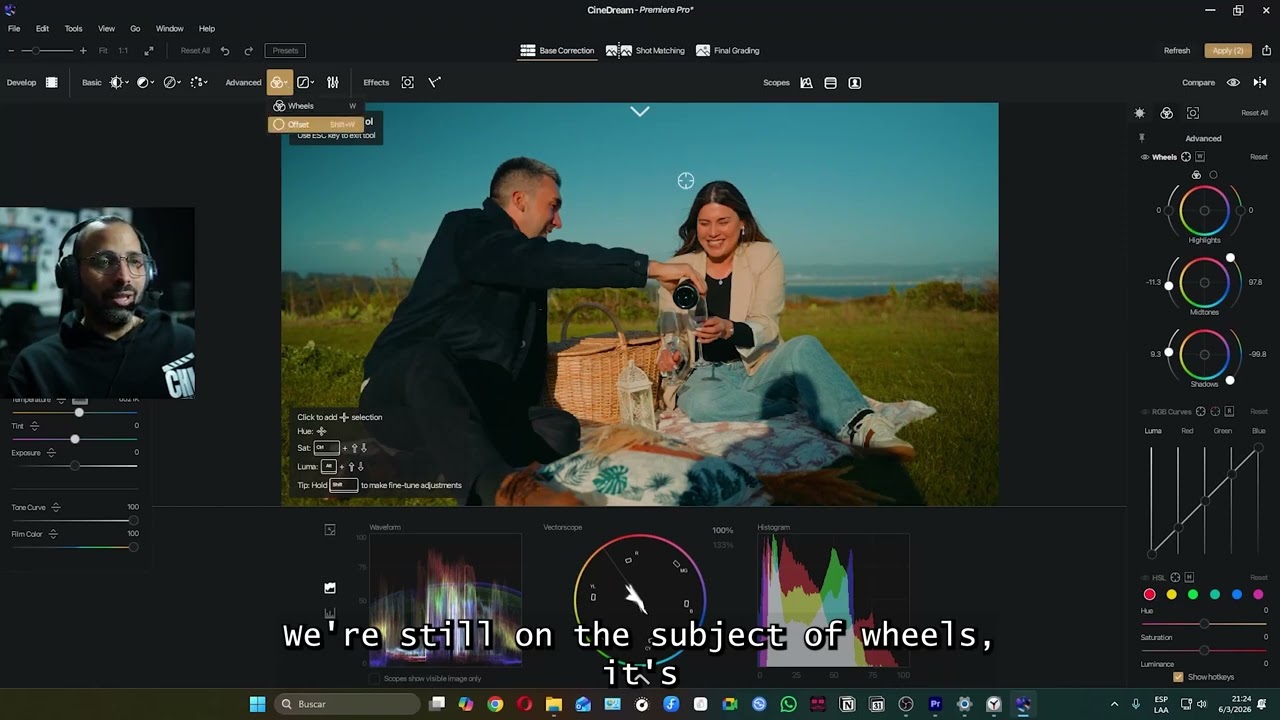The width and height of the screenshot is (1280, 720).
Task: Click the share export icon
Action: pos(1266,50)
